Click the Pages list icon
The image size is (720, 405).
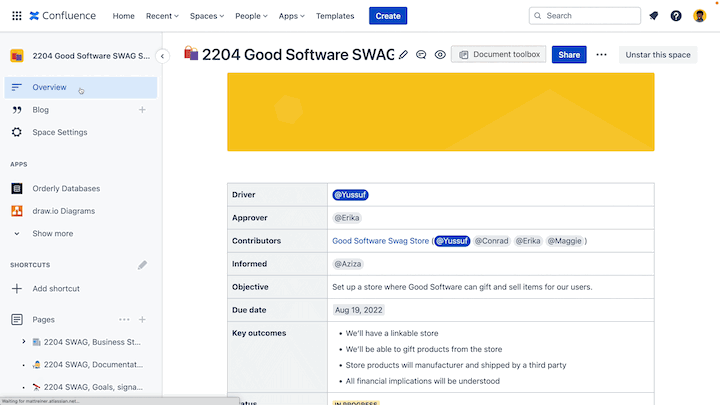[17, 320]
